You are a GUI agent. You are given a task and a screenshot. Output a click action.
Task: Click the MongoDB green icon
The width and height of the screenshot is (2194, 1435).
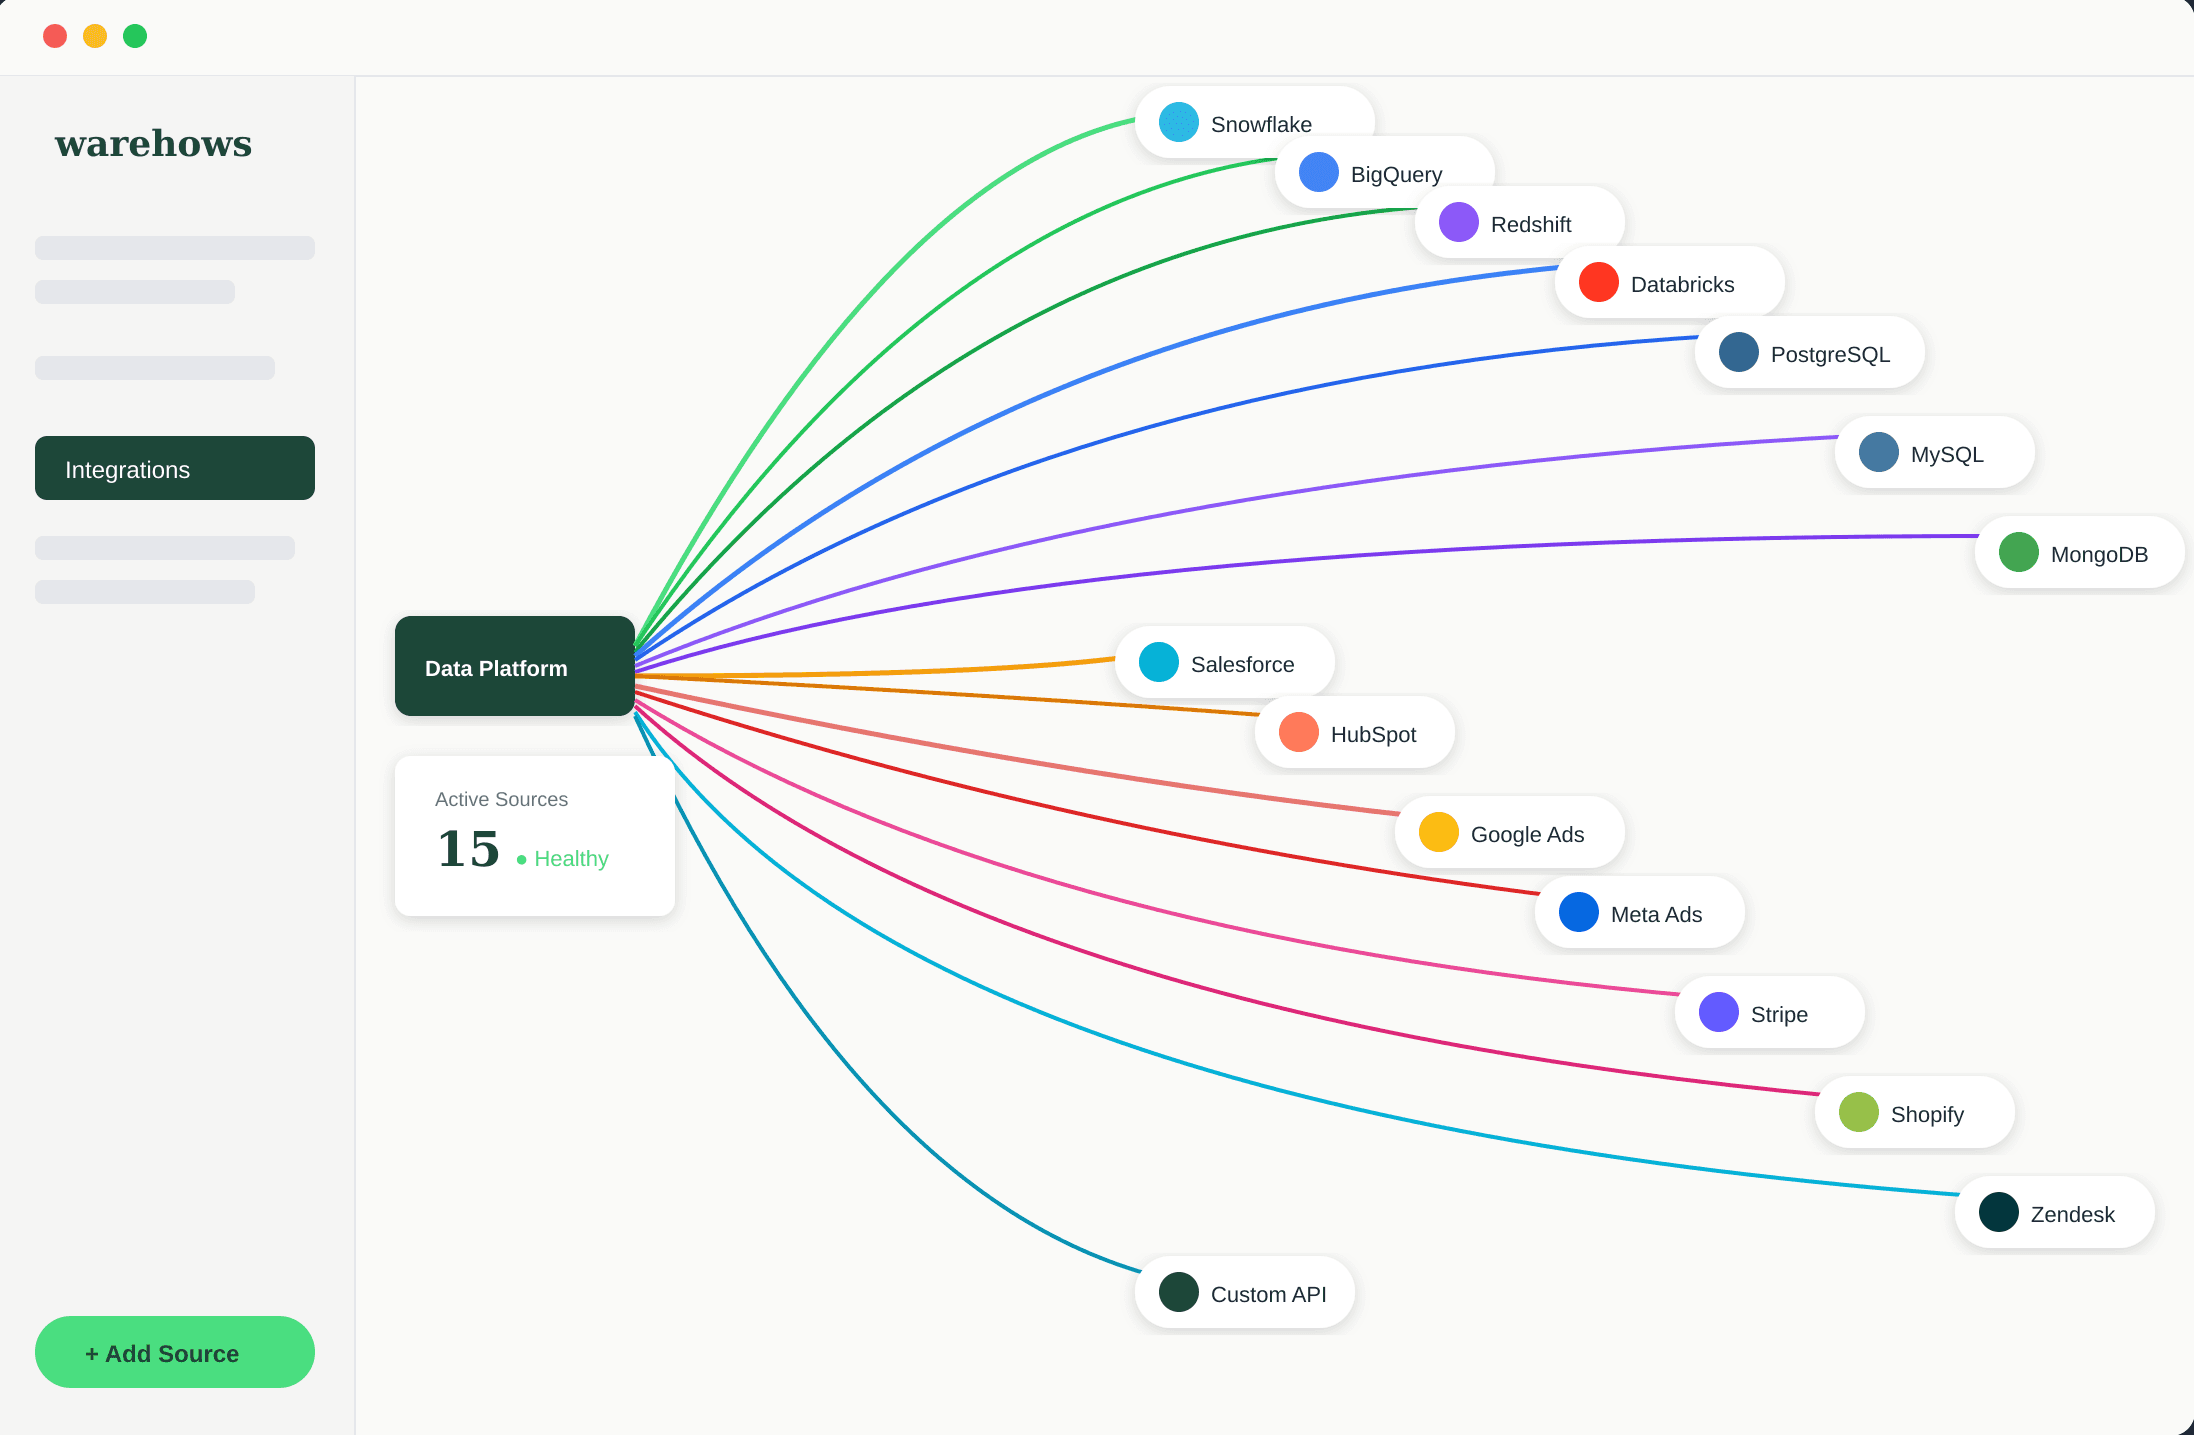pyautogui.click(x=2018, y=553)
